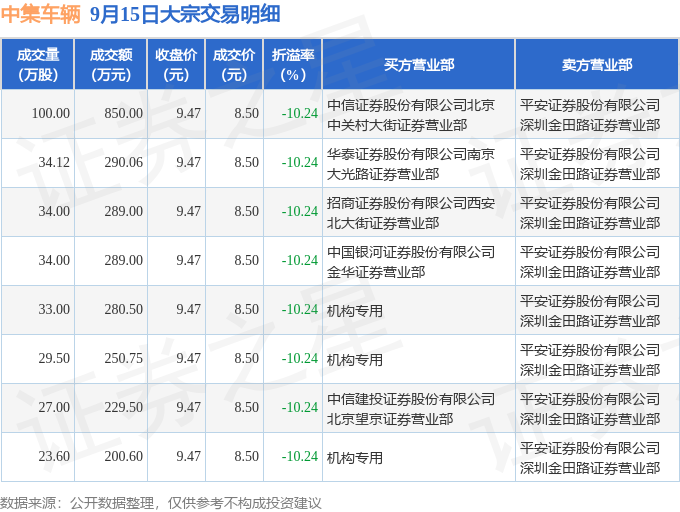Click the data source footnote 数据来源
The width and height of the screenshot is (680, 512).
coord(160,503)
